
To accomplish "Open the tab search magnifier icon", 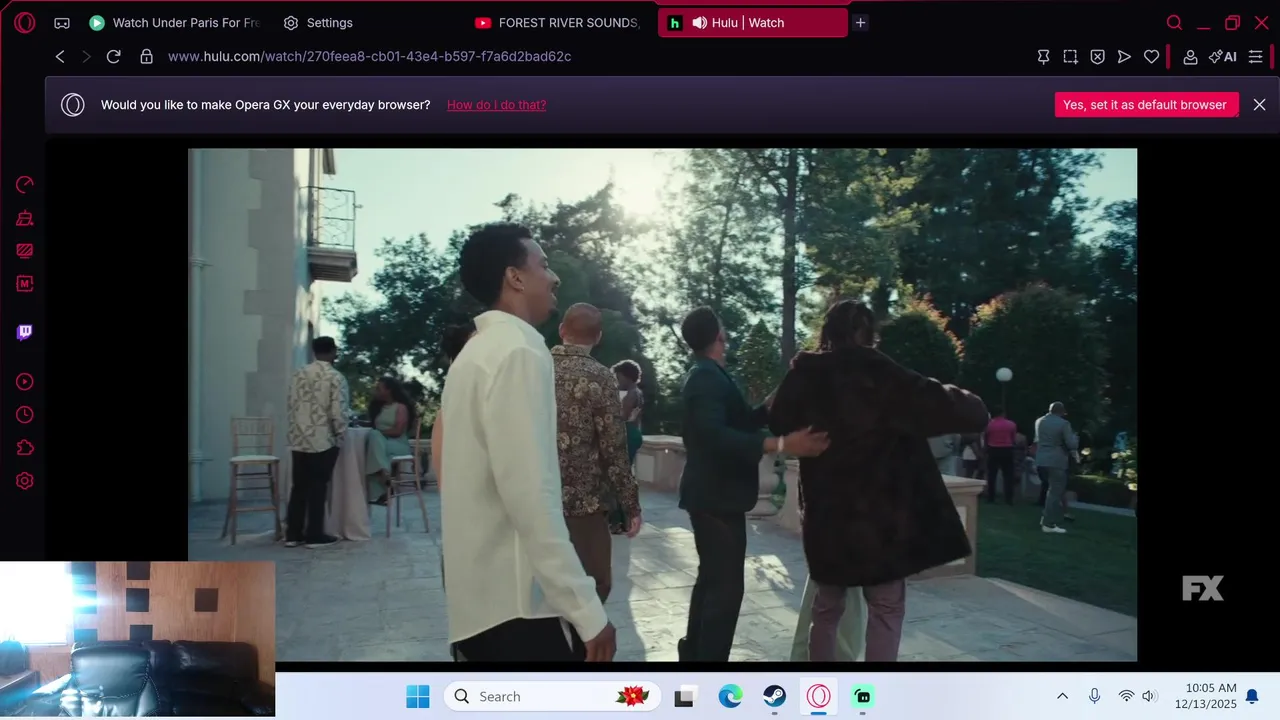I will (1175, 22).
